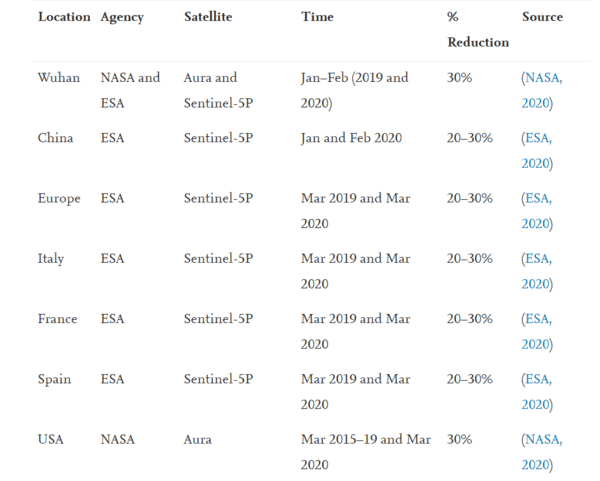This screenshot has width=600, height=481.
Task: Follow the NASA, 2020 link in USA row
Action: 542,452
